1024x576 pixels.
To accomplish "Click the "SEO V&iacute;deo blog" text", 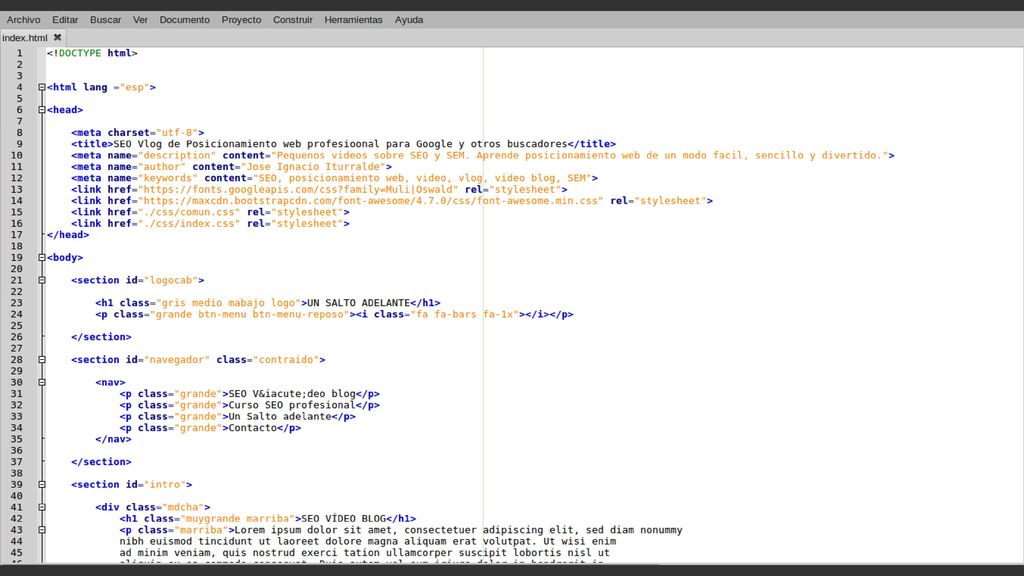I will coord(292,394).
